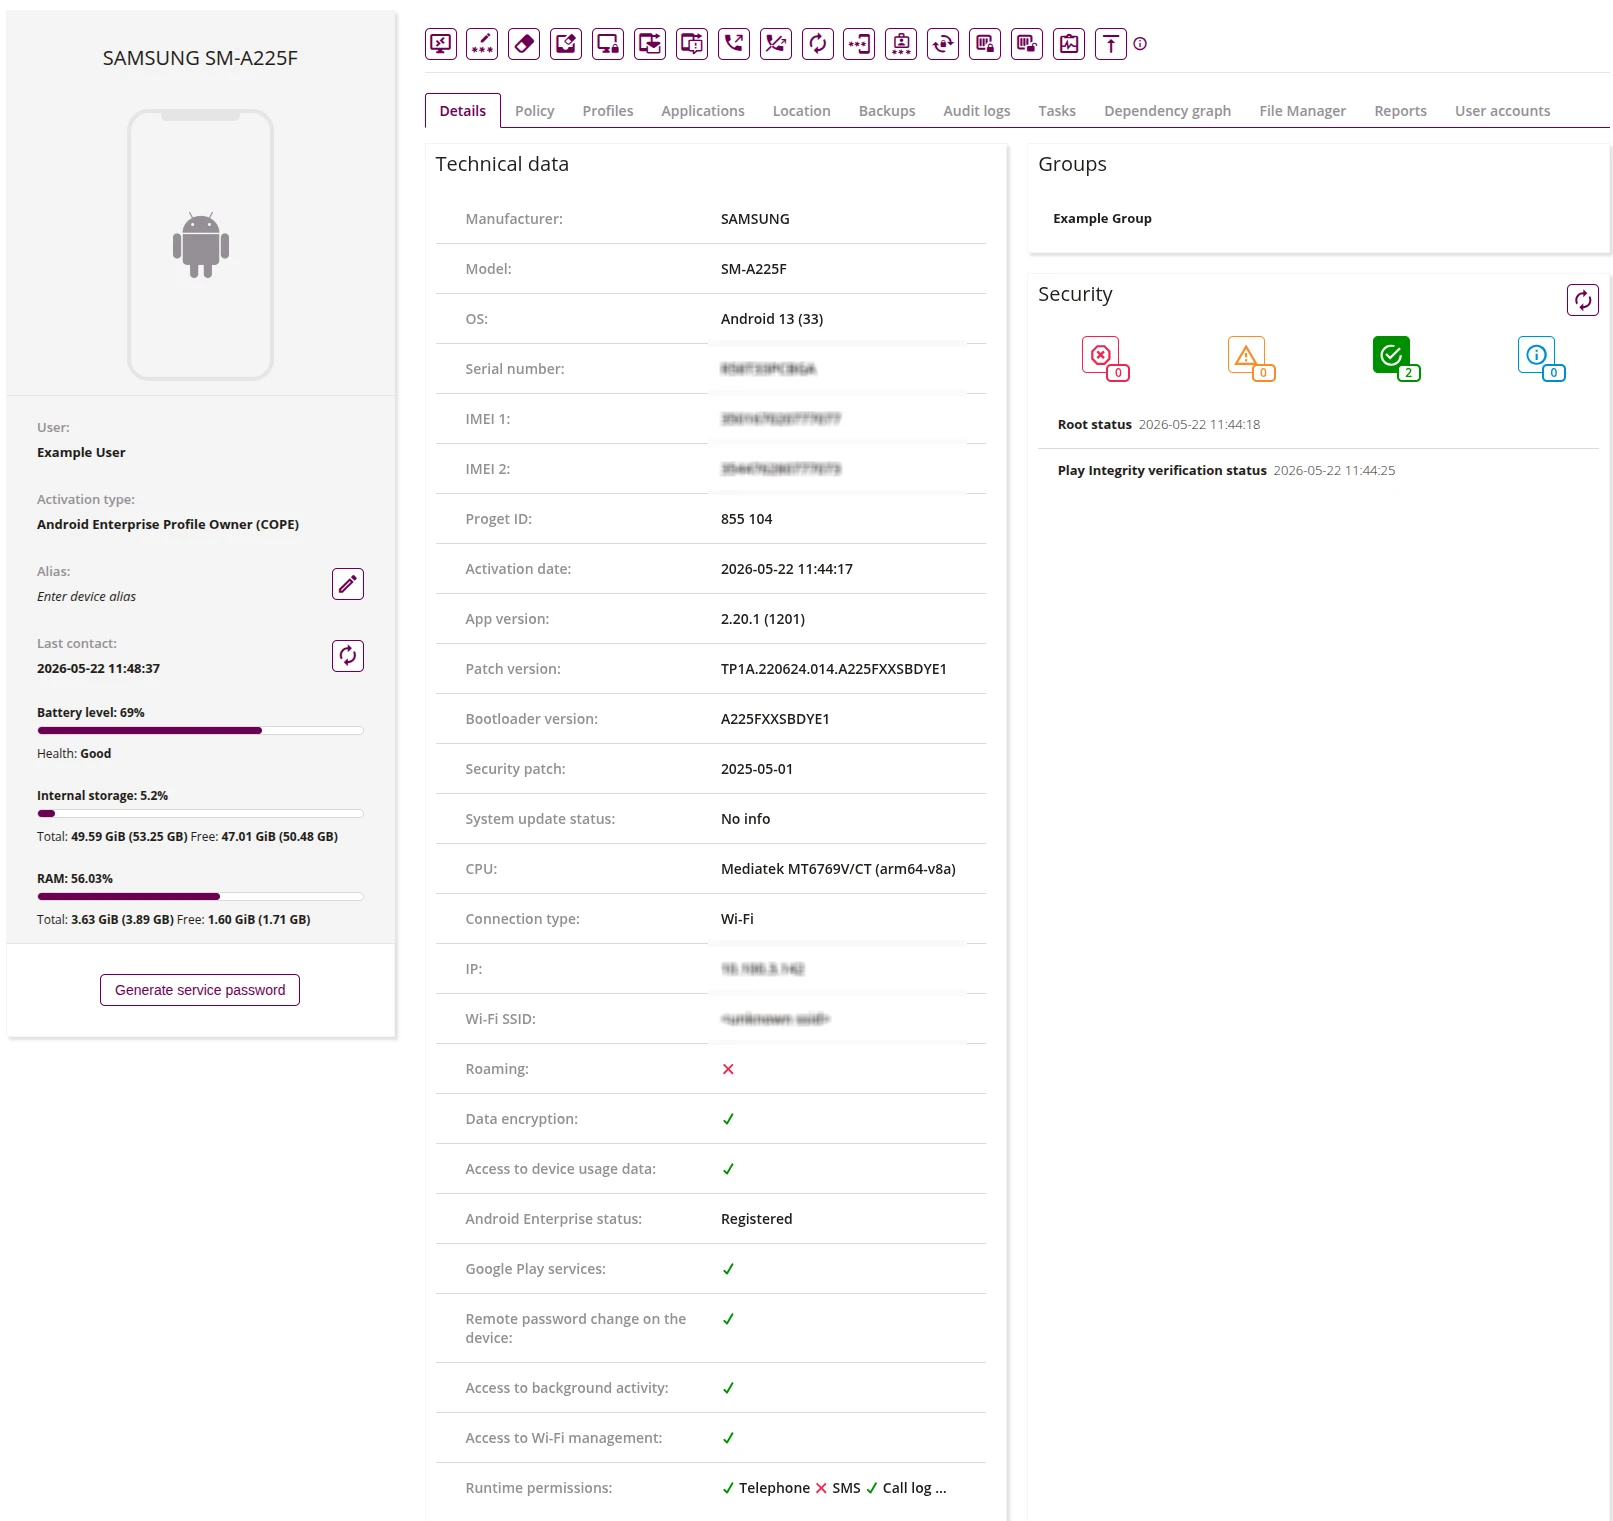This screenshot has width=1613, height=1521.
Task: Click Android Enterprise status Registered
Action: pyautogui.click(x=757, y=1219)
